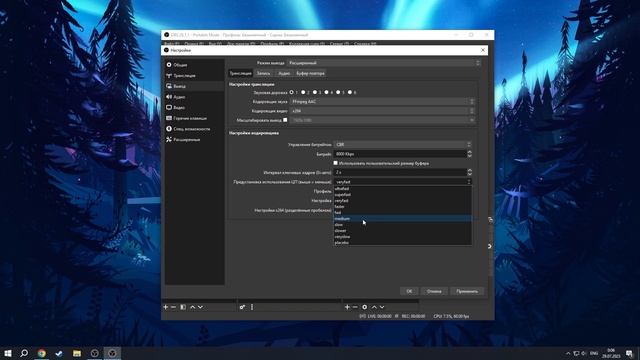The image size is (640, 360).
Task: Choose placebo from the preset list
Action: coord(403,243)
